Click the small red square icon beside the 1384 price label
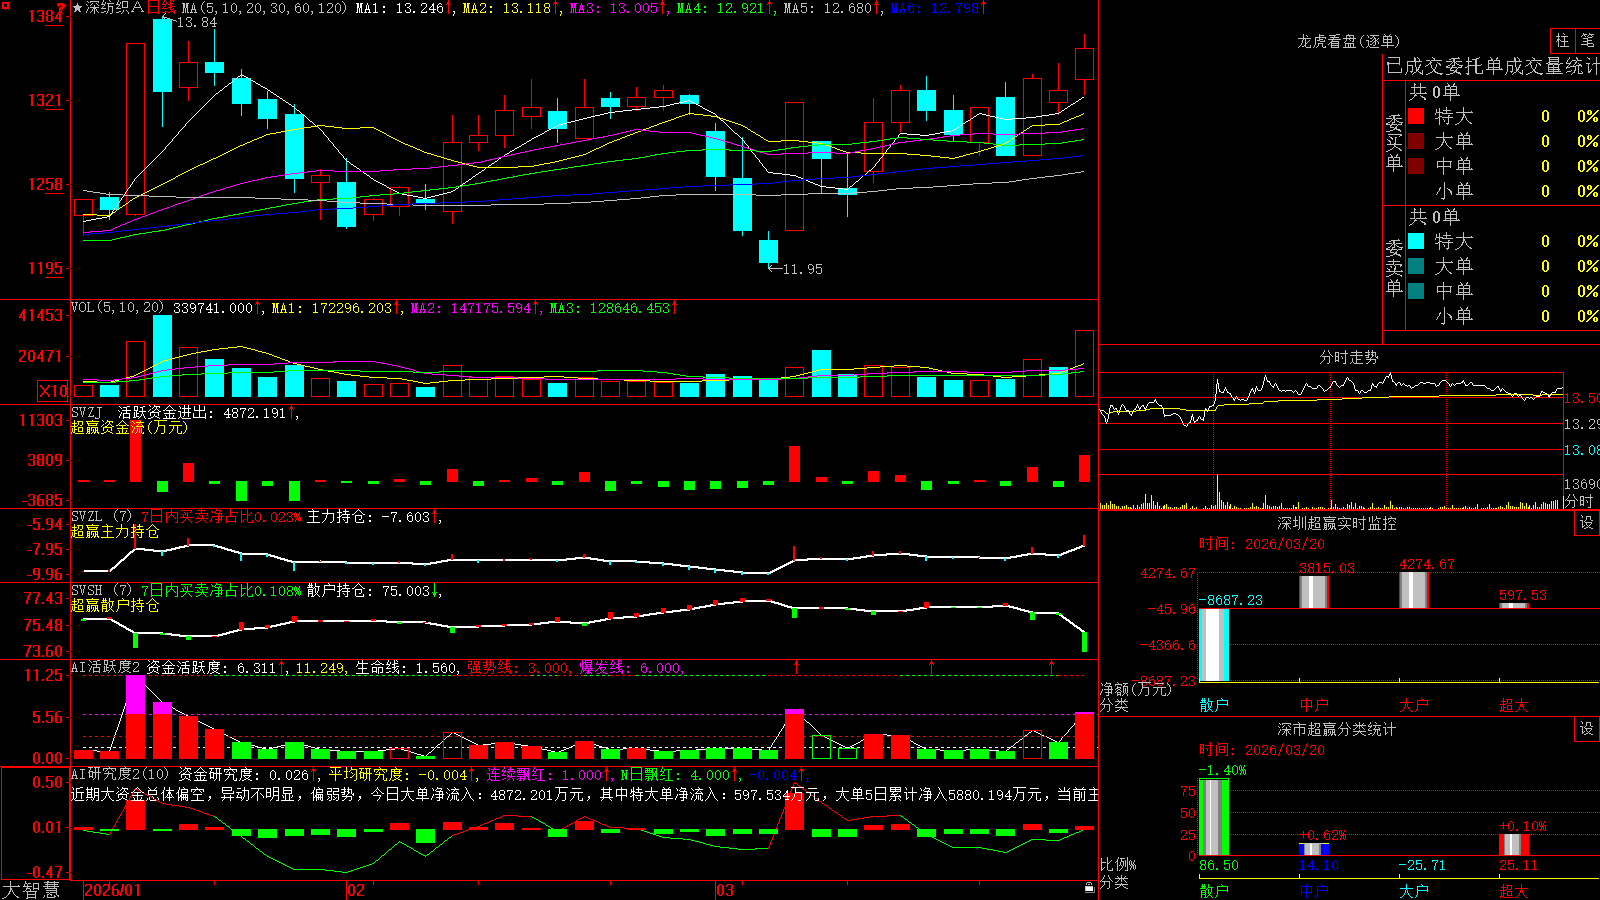Screen dimensions: 1600x900 tap(5, 6)
